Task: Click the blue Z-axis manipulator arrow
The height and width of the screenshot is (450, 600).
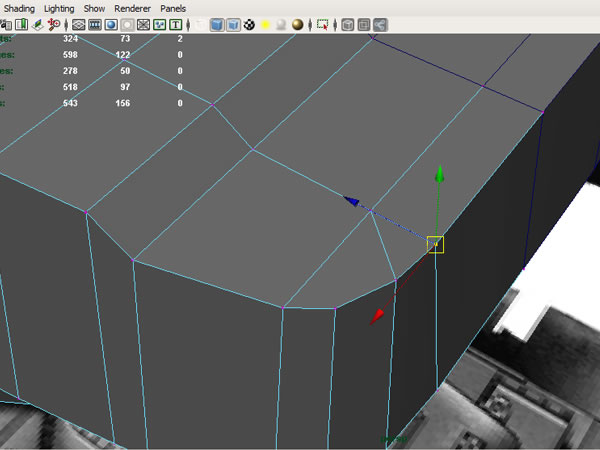Action: pos(351,201)
